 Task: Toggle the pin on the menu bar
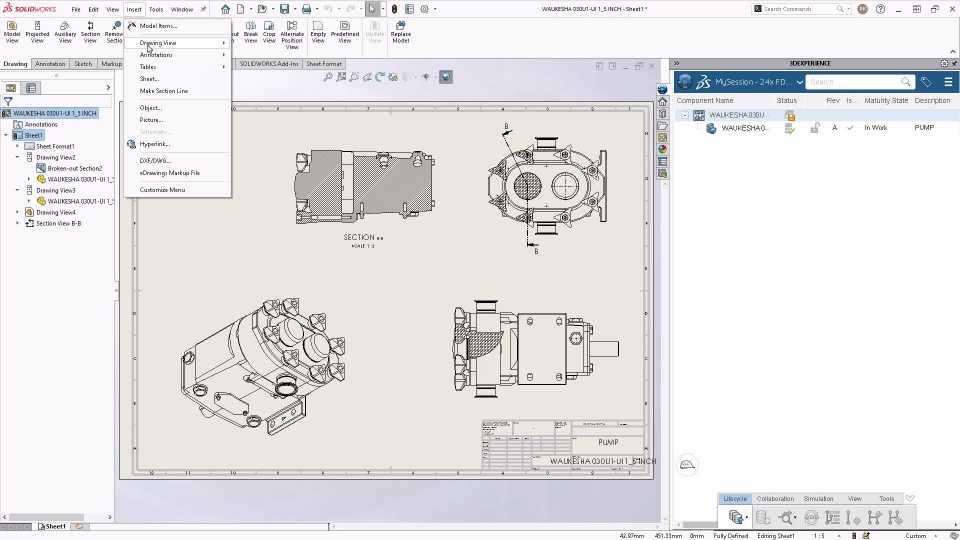[203, 9]
